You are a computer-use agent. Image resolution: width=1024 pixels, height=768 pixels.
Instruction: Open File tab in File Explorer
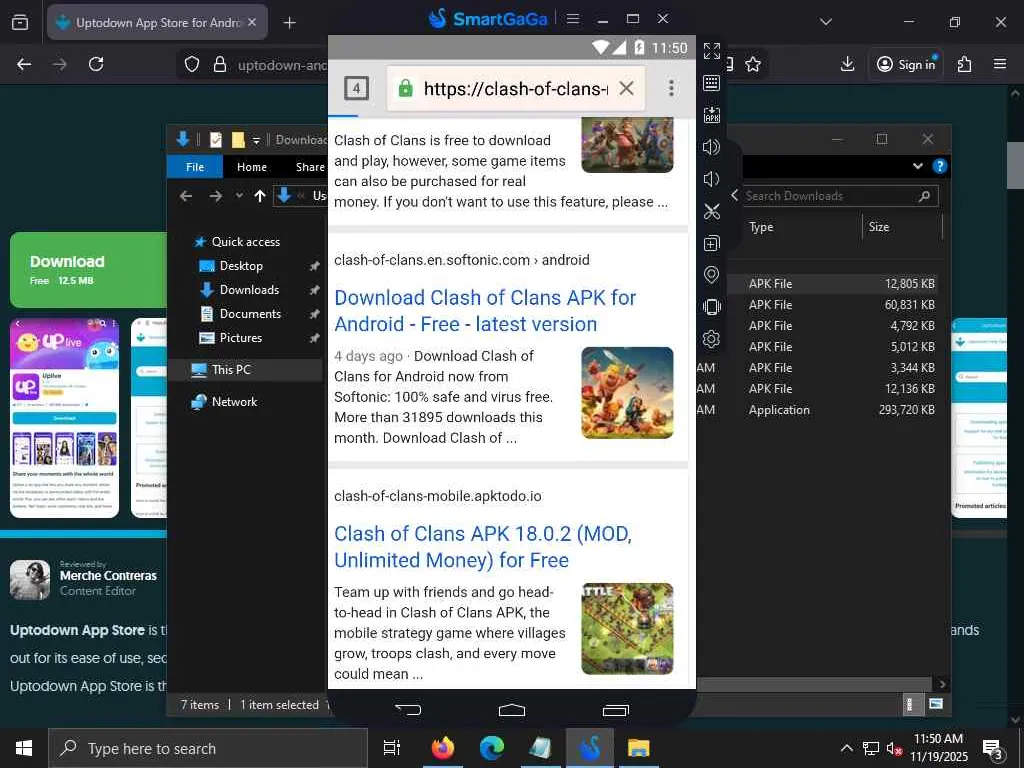click(x=195, y=167)
